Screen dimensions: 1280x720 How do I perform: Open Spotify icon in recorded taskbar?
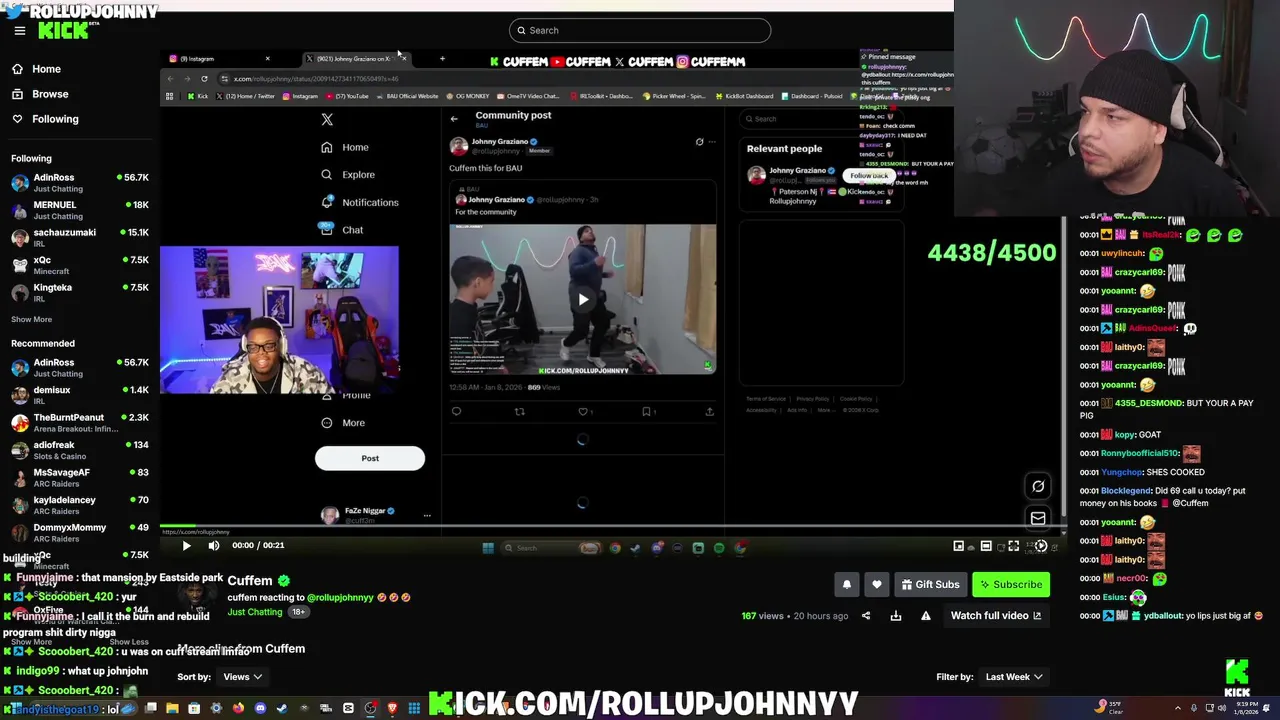click(x=719, y=548)
